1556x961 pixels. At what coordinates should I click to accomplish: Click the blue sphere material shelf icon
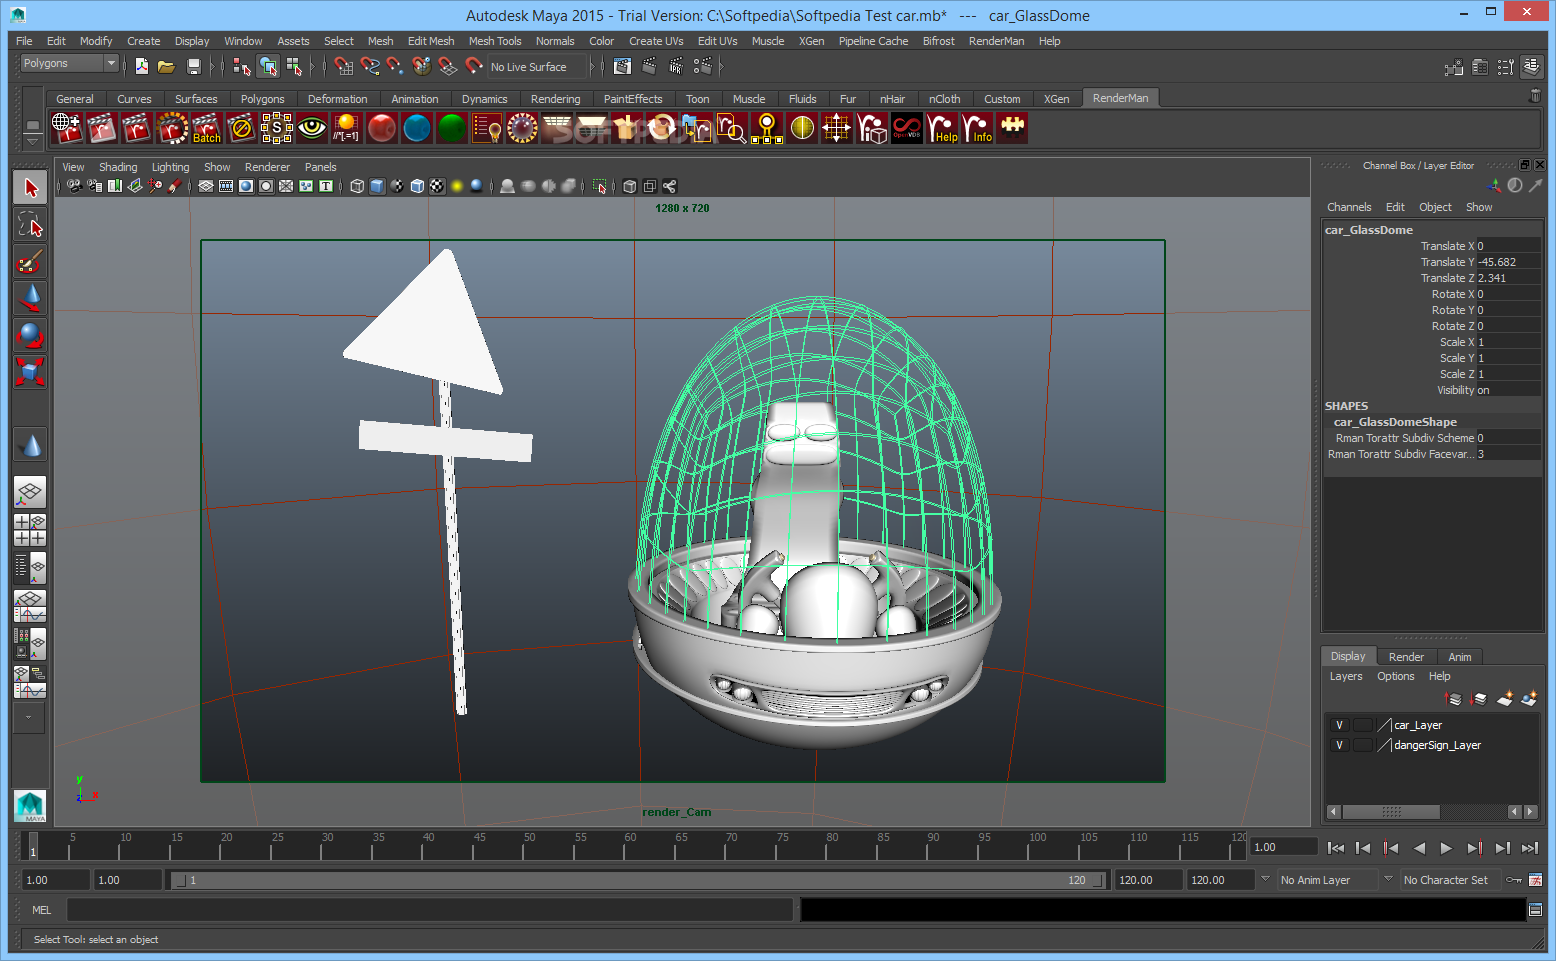point(416,128)
